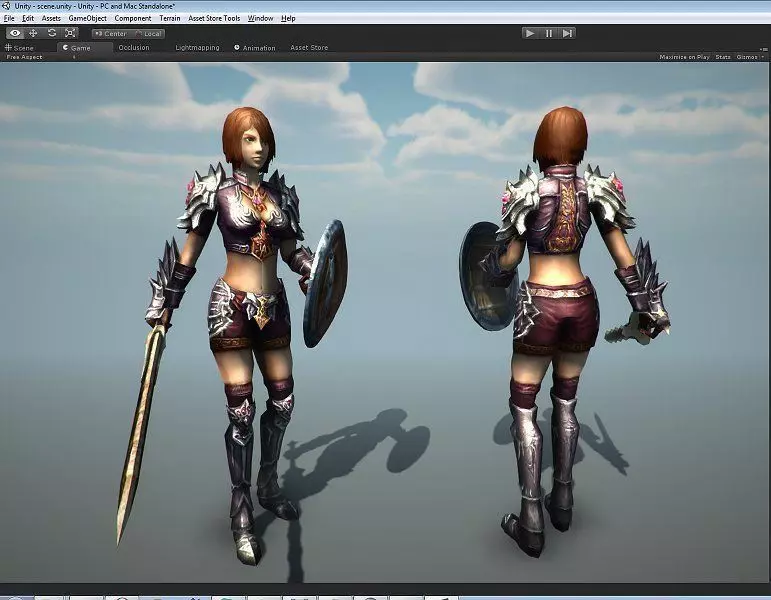Image resolution: width=771 pixels, height=600 pixels.
Task: Open the GameObject menu
Action: (88, 18)
